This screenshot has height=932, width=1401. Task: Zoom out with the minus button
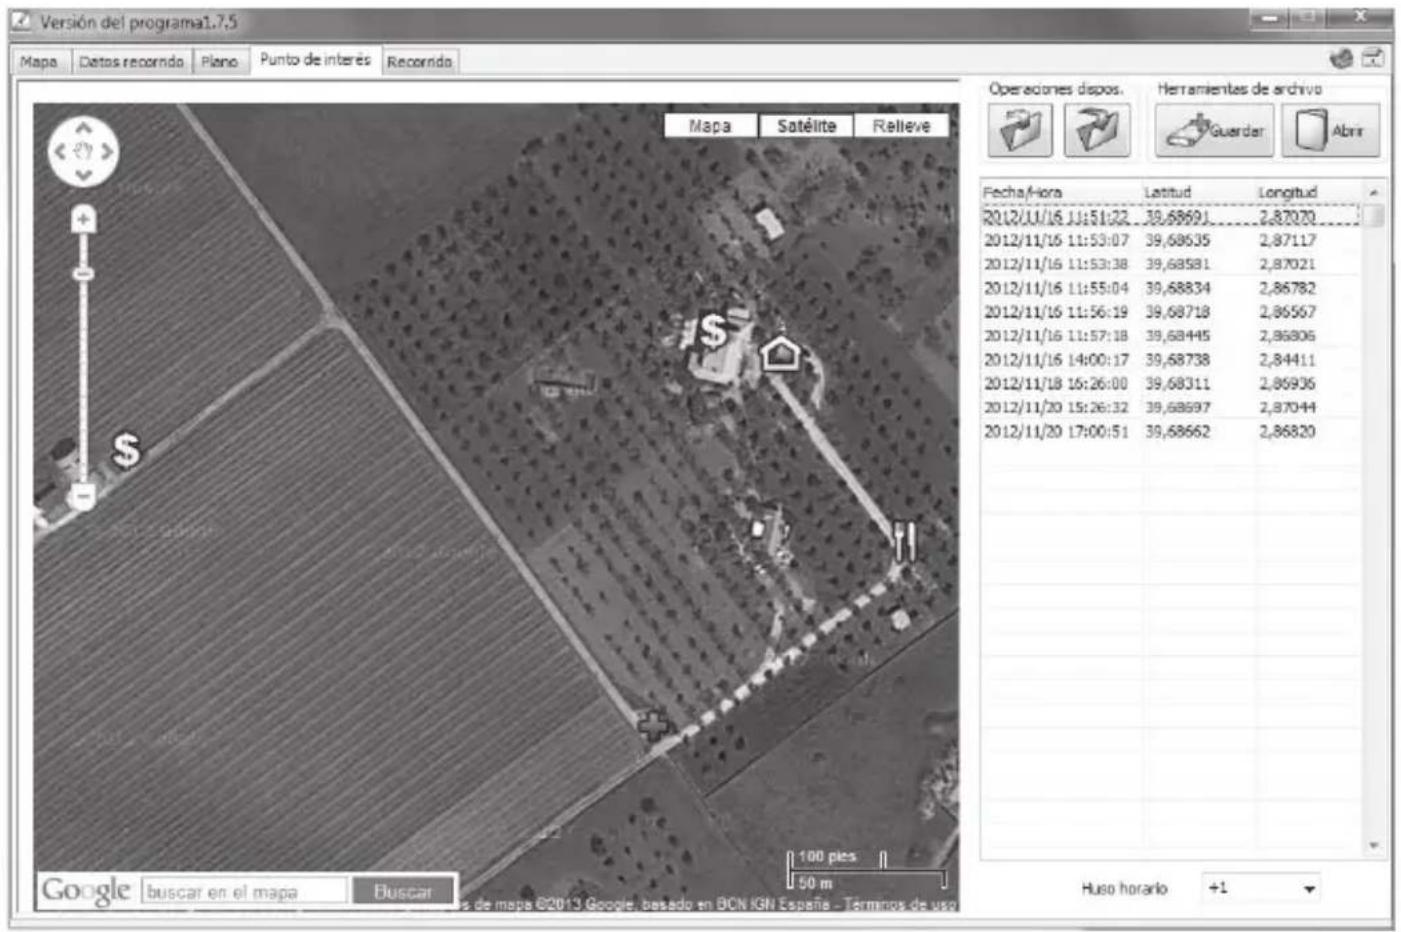click(84, 496)
